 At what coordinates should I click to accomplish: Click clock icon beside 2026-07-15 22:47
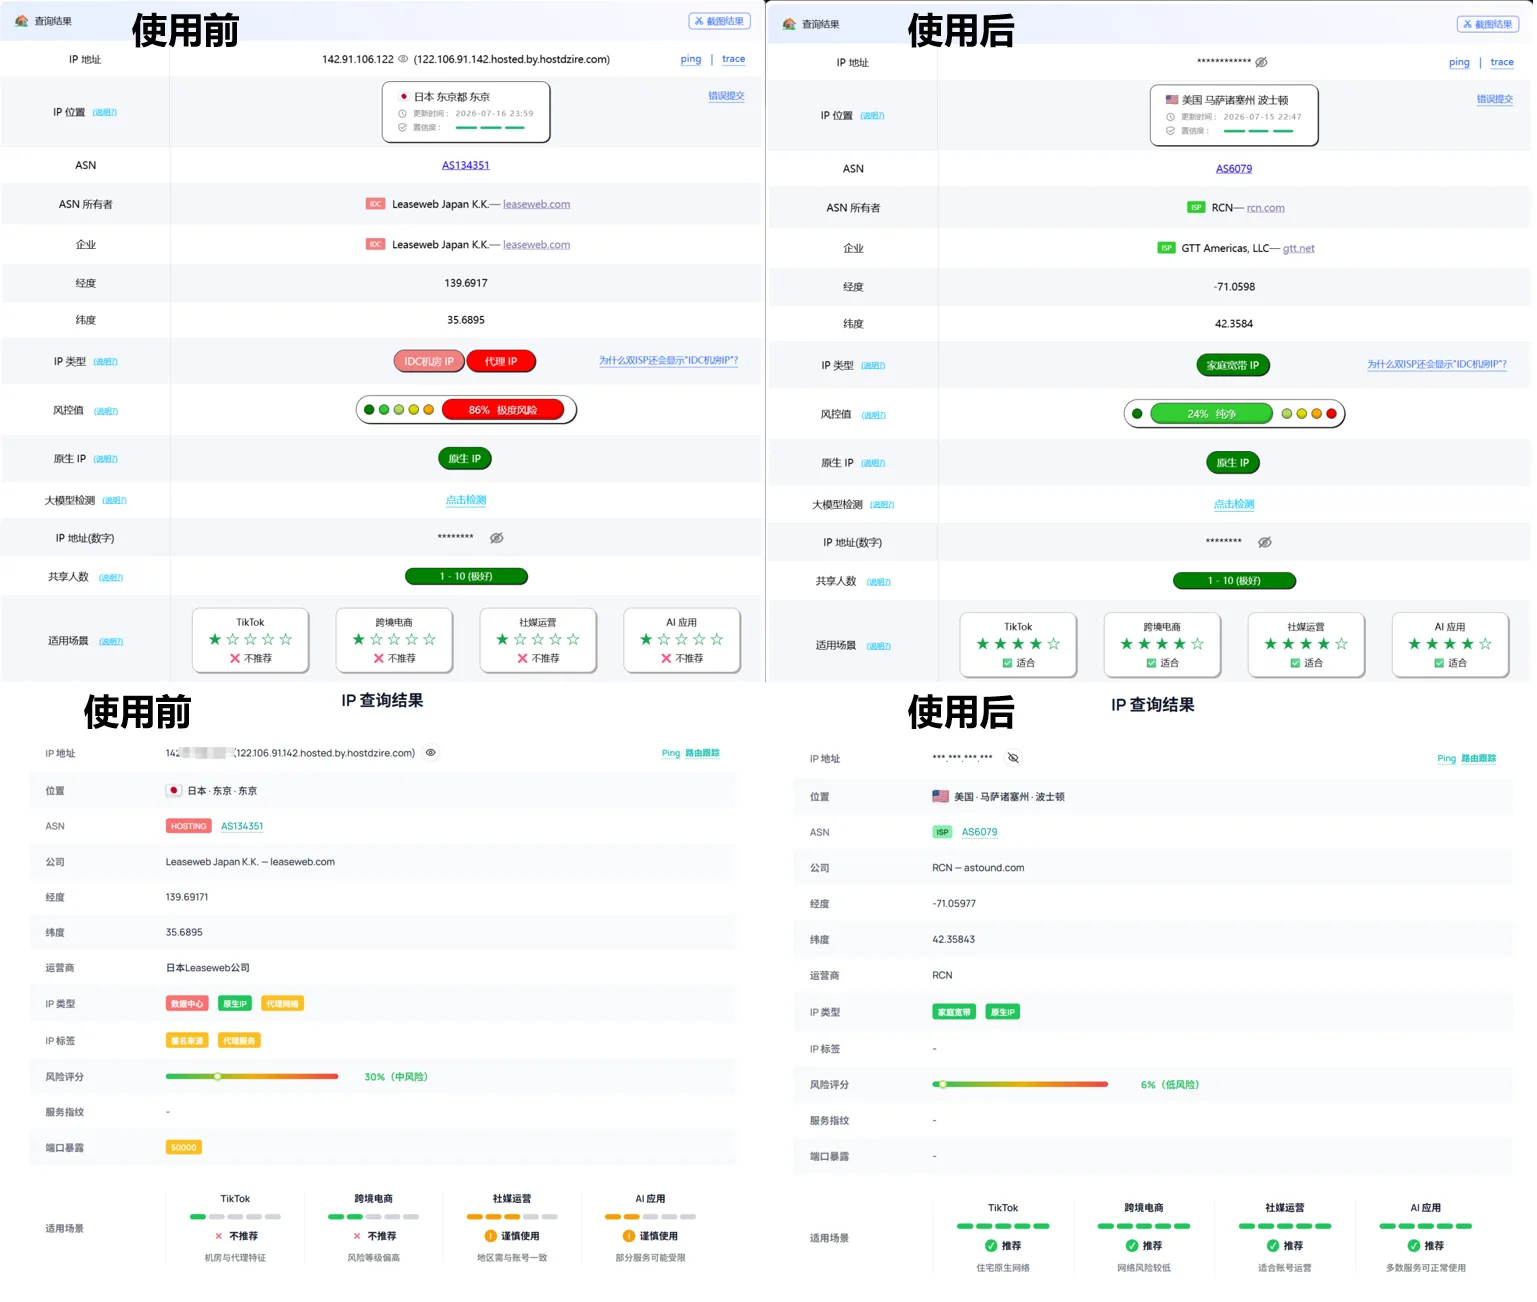[x=1170, y=116]
